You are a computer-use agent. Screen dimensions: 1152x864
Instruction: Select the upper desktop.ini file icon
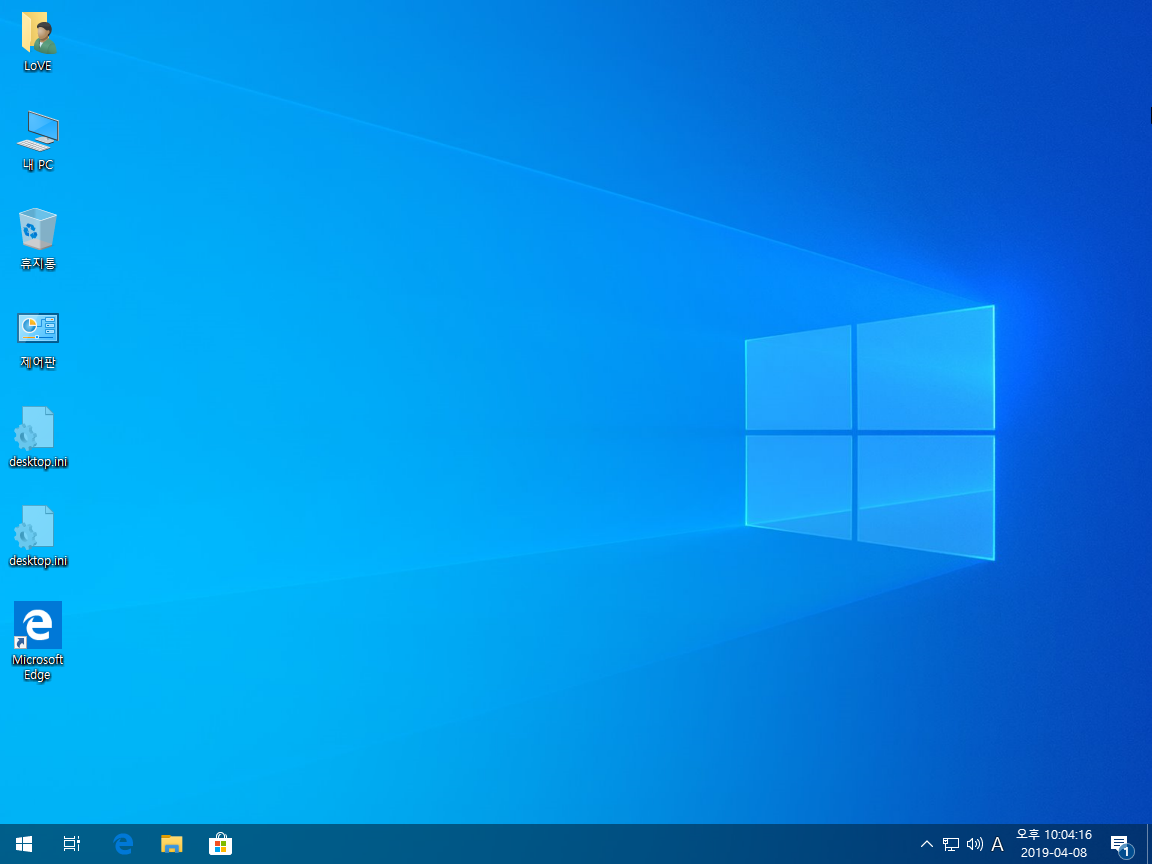[x=37, y=437]
